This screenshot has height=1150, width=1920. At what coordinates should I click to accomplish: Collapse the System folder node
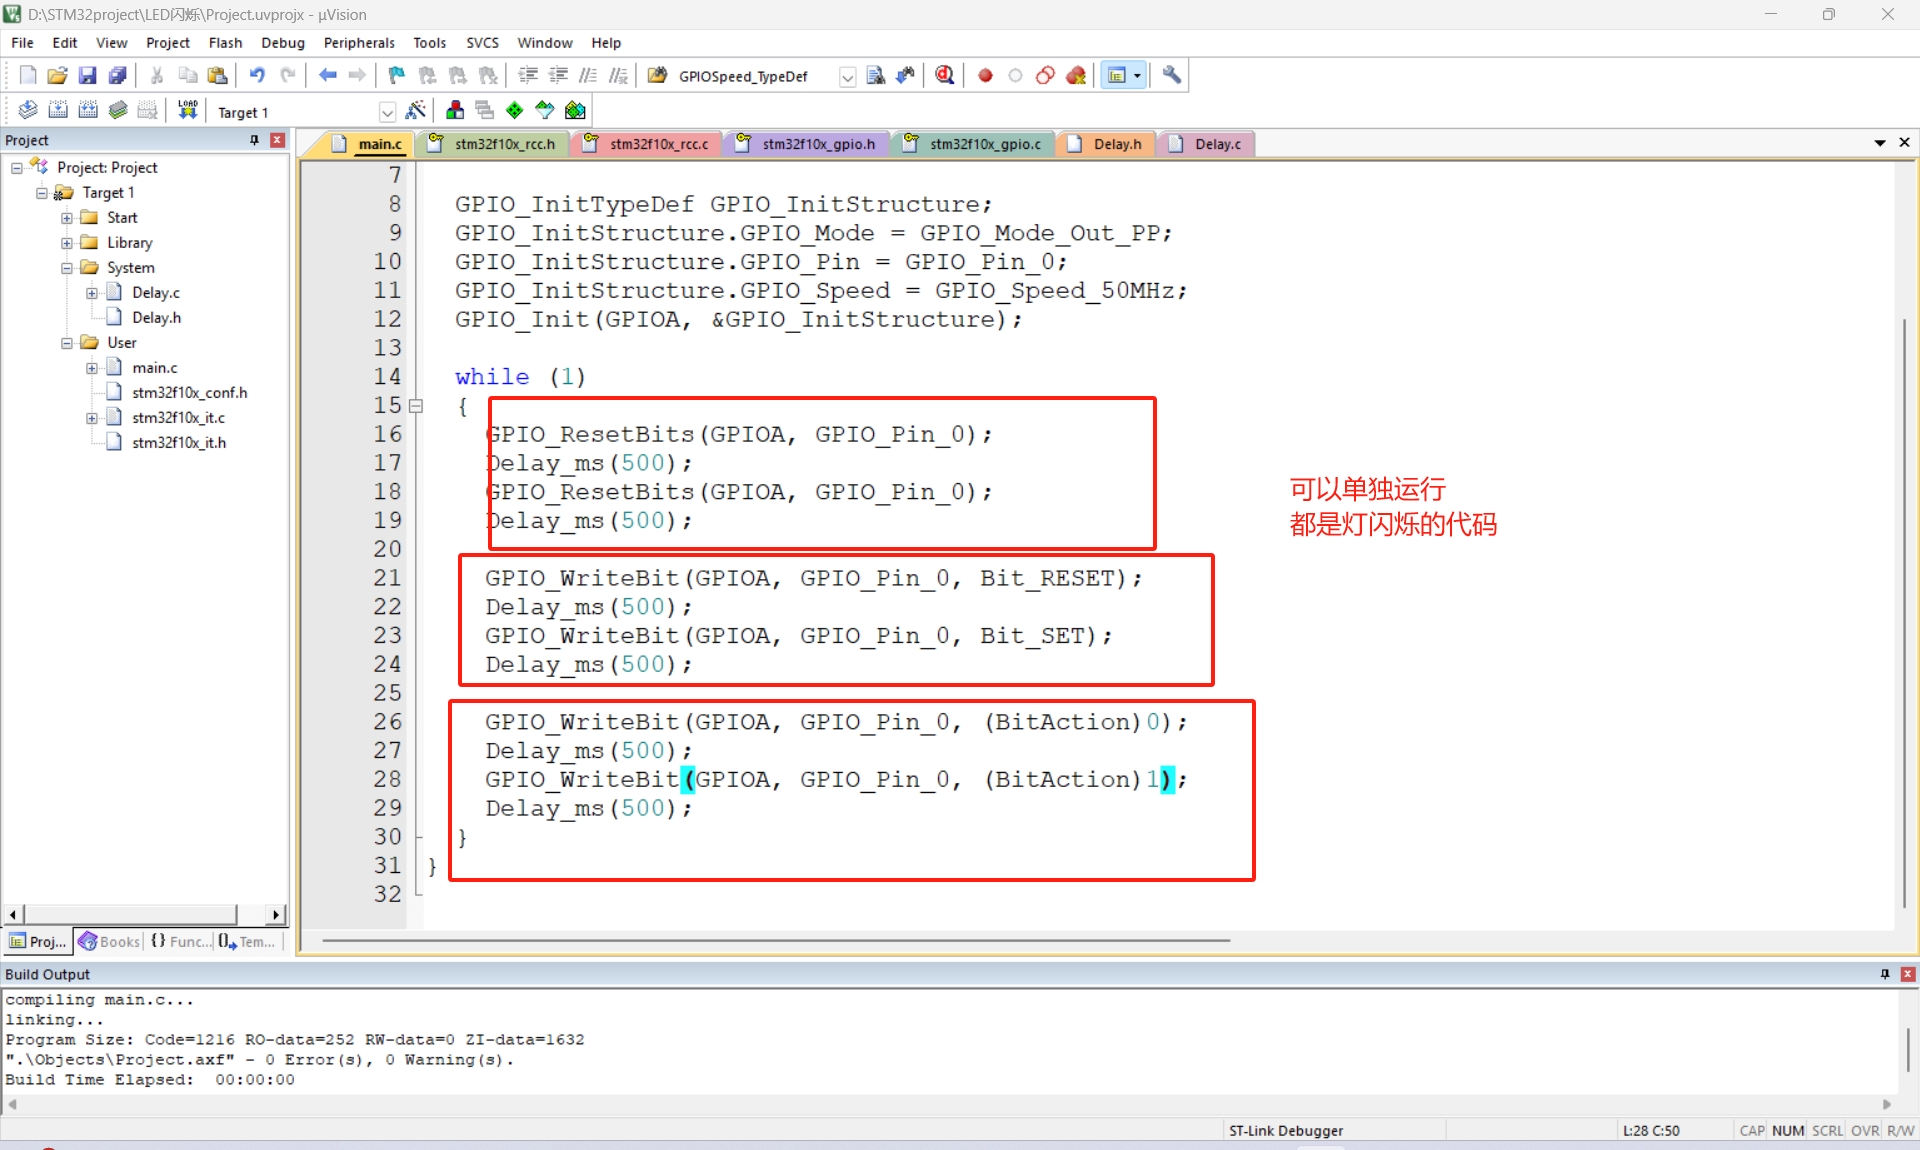pyautogui.click(x=67, y=268)
